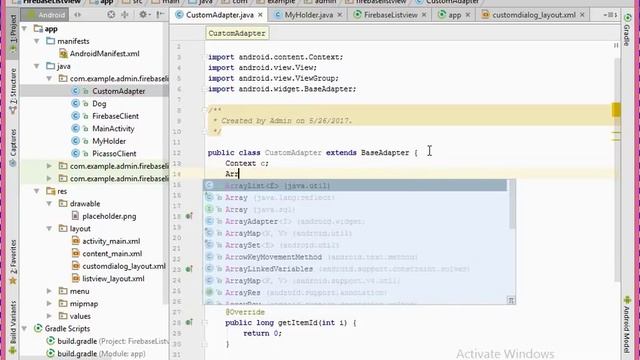Close the customdialog_layout.xml tab
Screen dimensions: 640x360
(582, 15)
